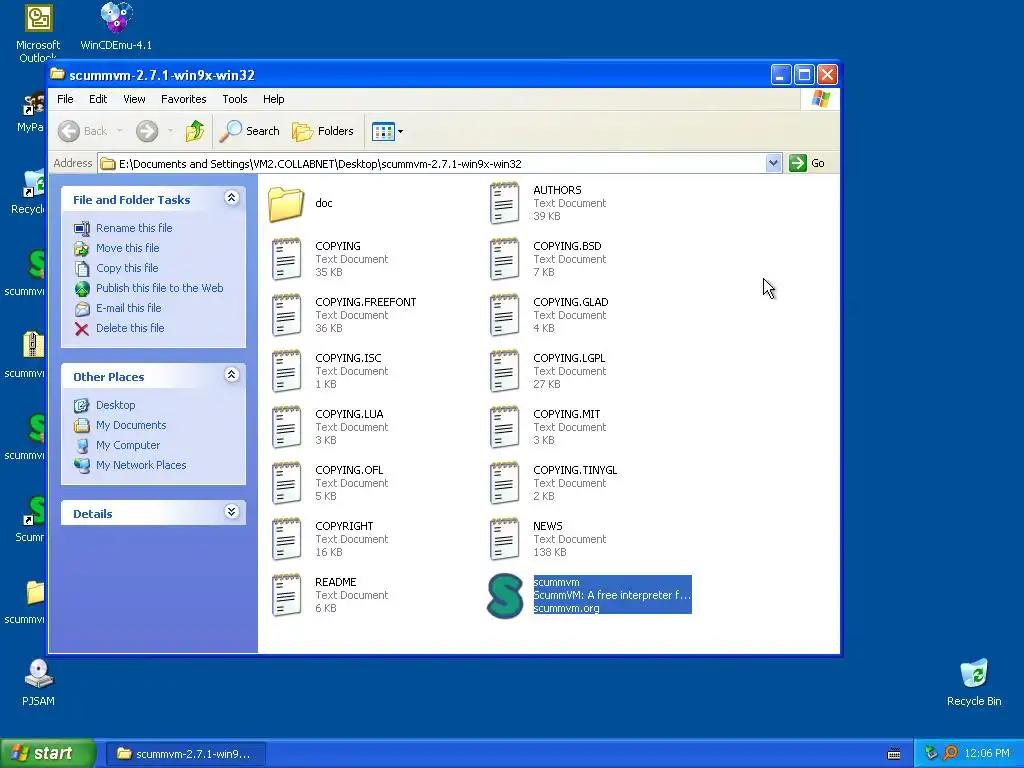Screen dimensions: 1024x768
Task: Open the Favorites menu
Action: click(184, 99)
